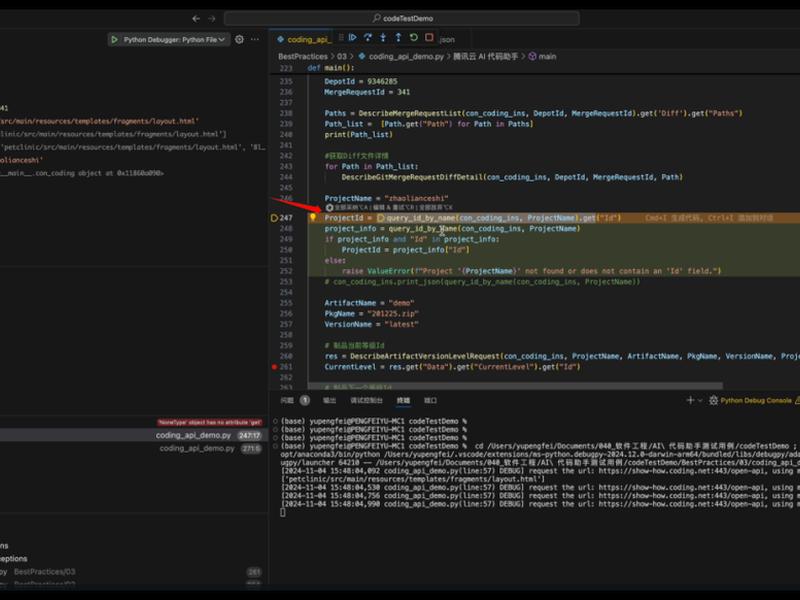This screenshot has height=600, width=800.
Task: Open the launch configuration gear settings
Action: tap(239, 39)
